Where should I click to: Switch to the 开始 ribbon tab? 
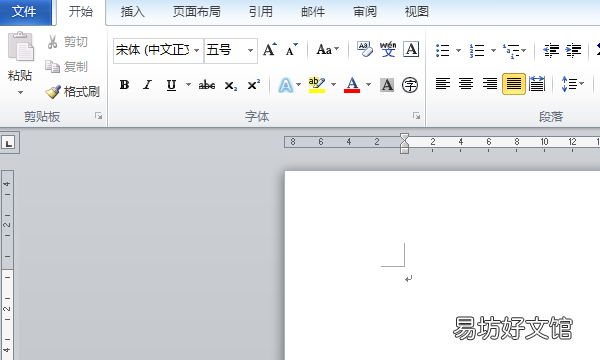tap(81, 11)
